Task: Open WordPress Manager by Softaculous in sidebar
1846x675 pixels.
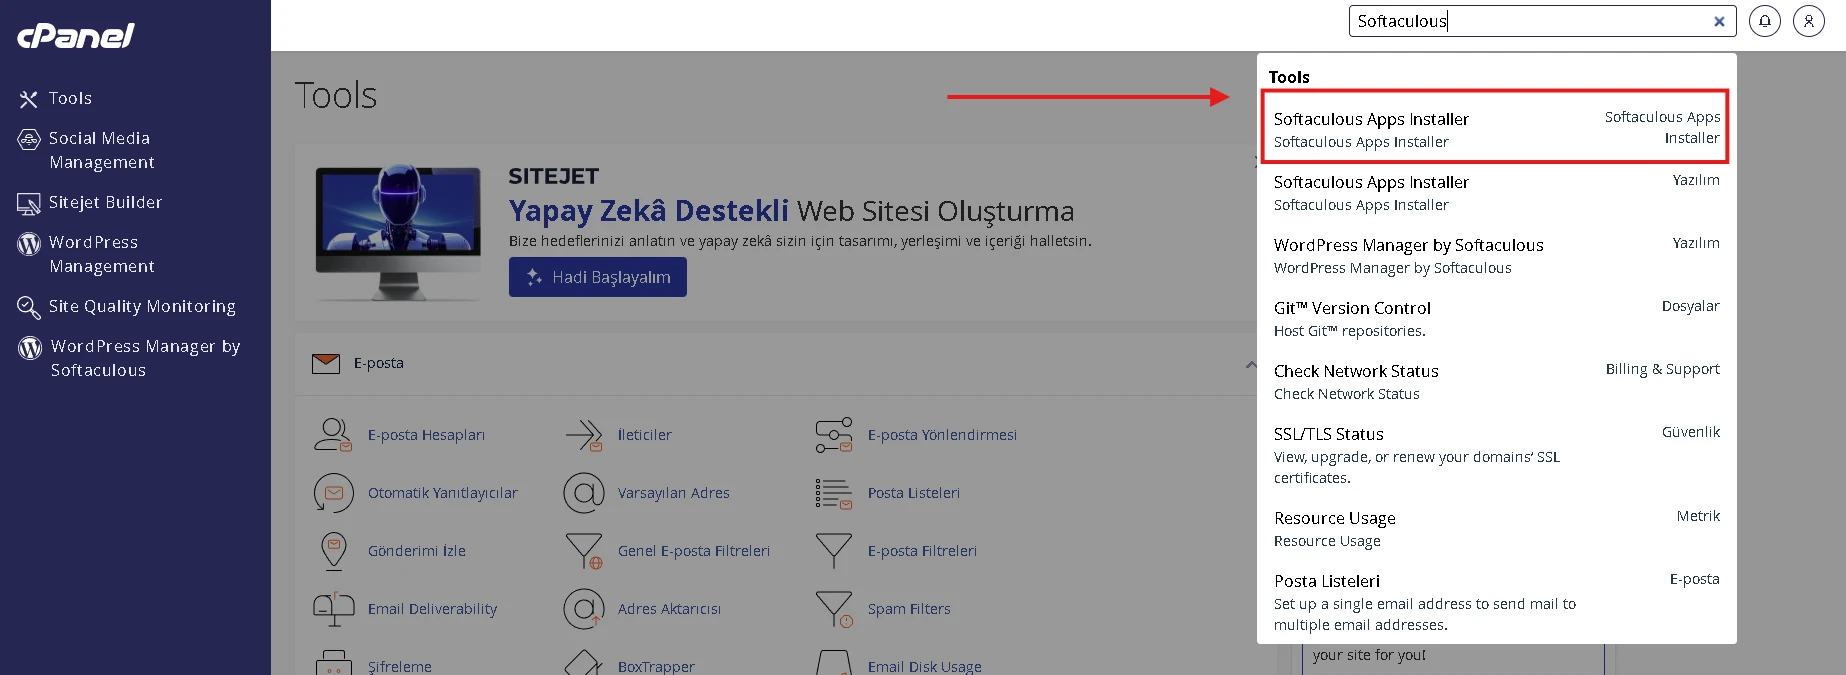Action: (145, 358)
